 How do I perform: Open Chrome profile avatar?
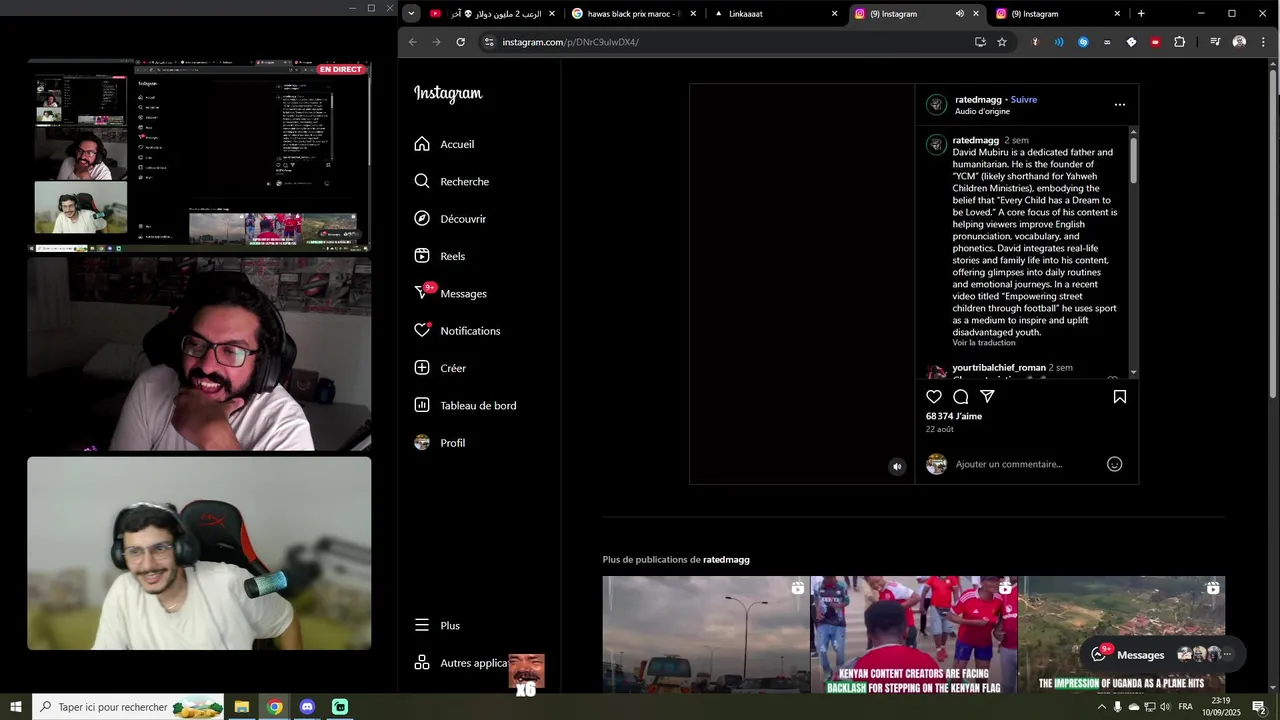coord(1239,42)
